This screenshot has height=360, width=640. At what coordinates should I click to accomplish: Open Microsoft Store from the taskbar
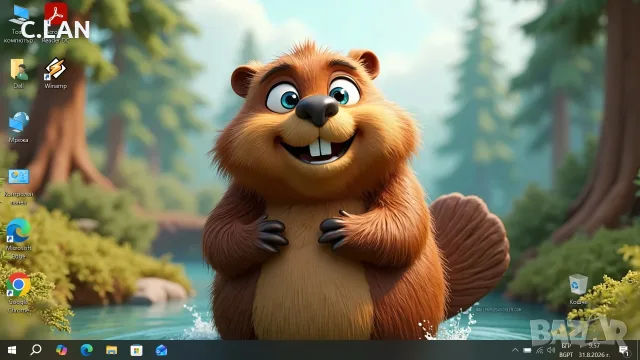[x=136, y=350]
